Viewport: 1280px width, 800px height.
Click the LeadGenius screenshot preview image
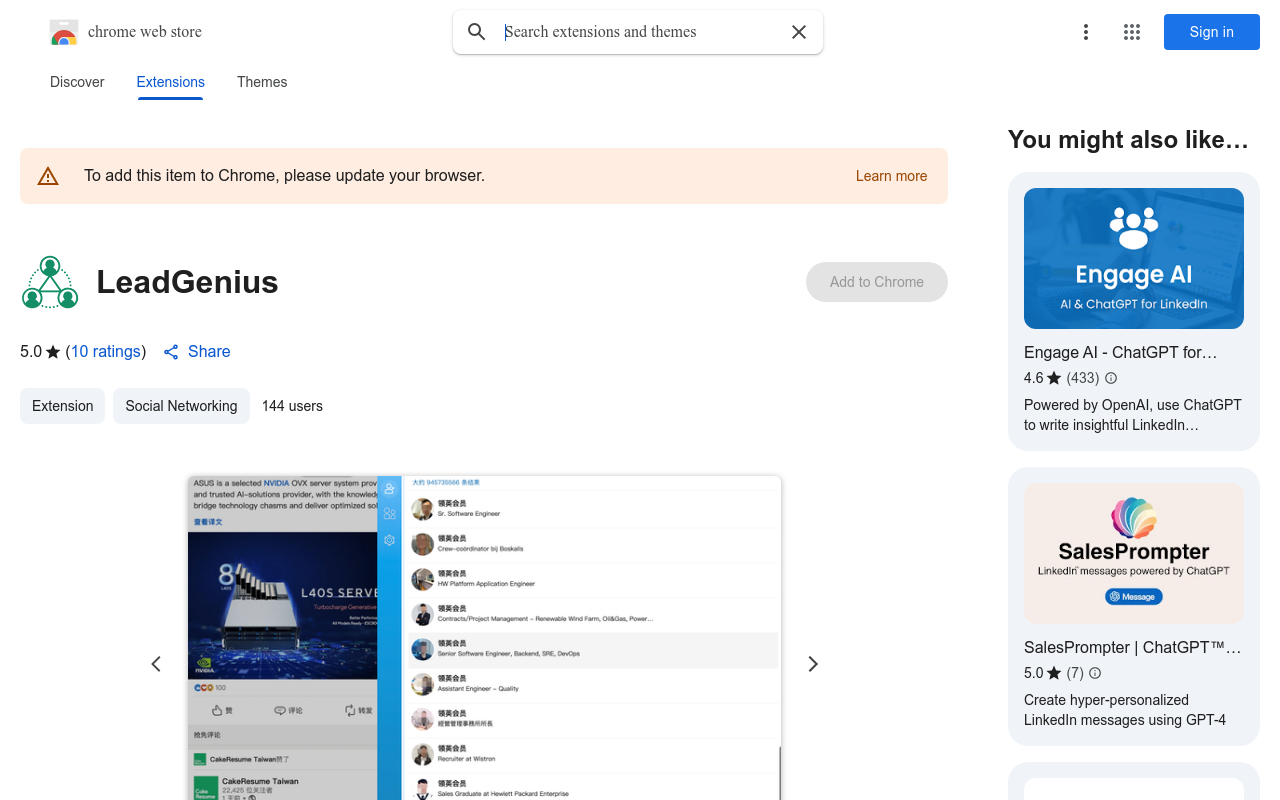(484, 638)
